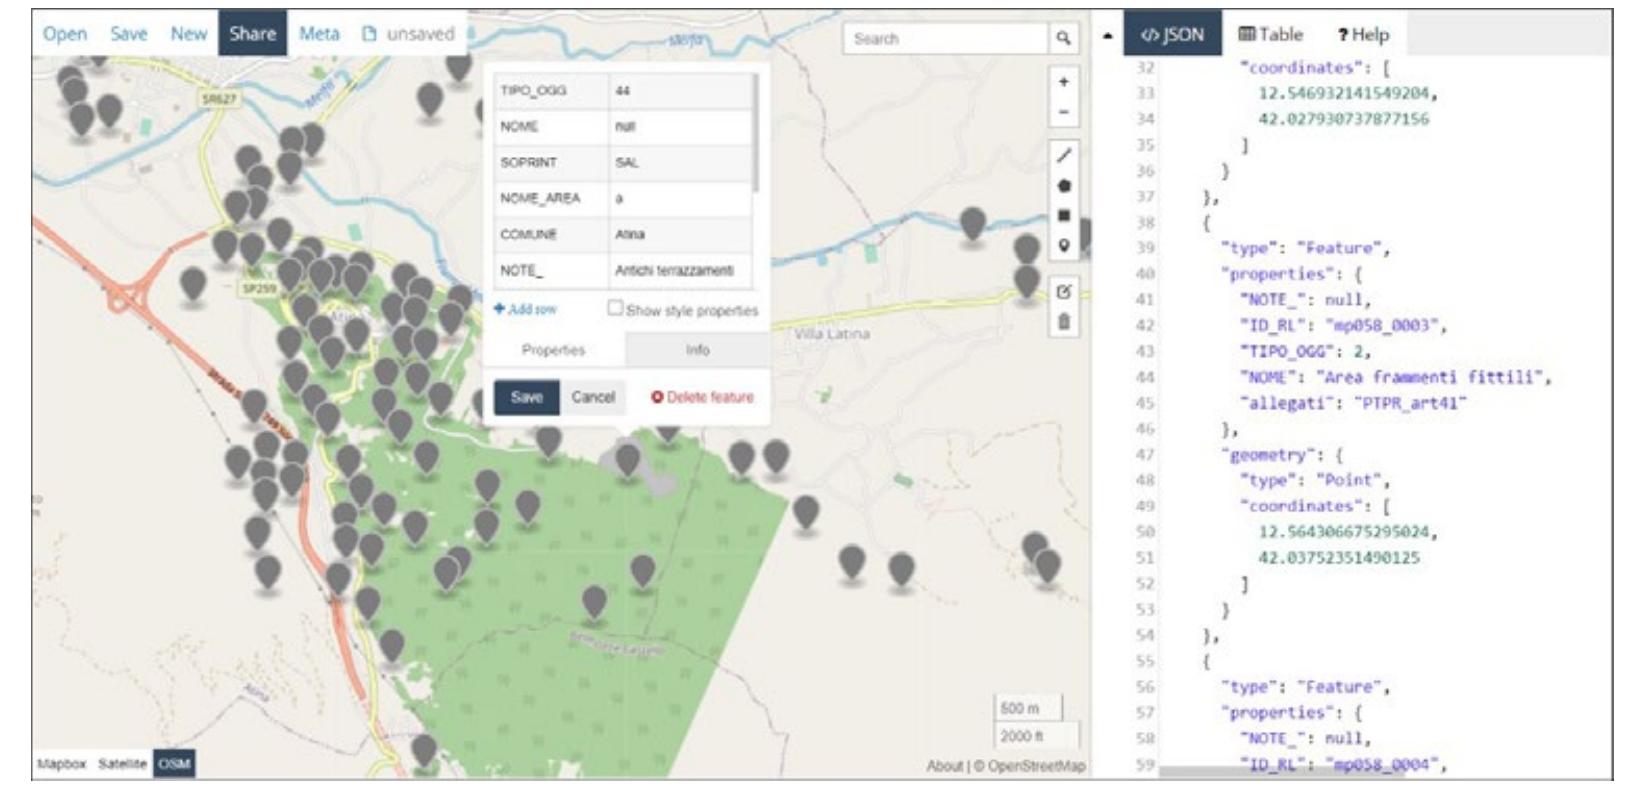This screenshot has width=1626, height=787.
Task: Open the Open menu
Action: (65, 34)
